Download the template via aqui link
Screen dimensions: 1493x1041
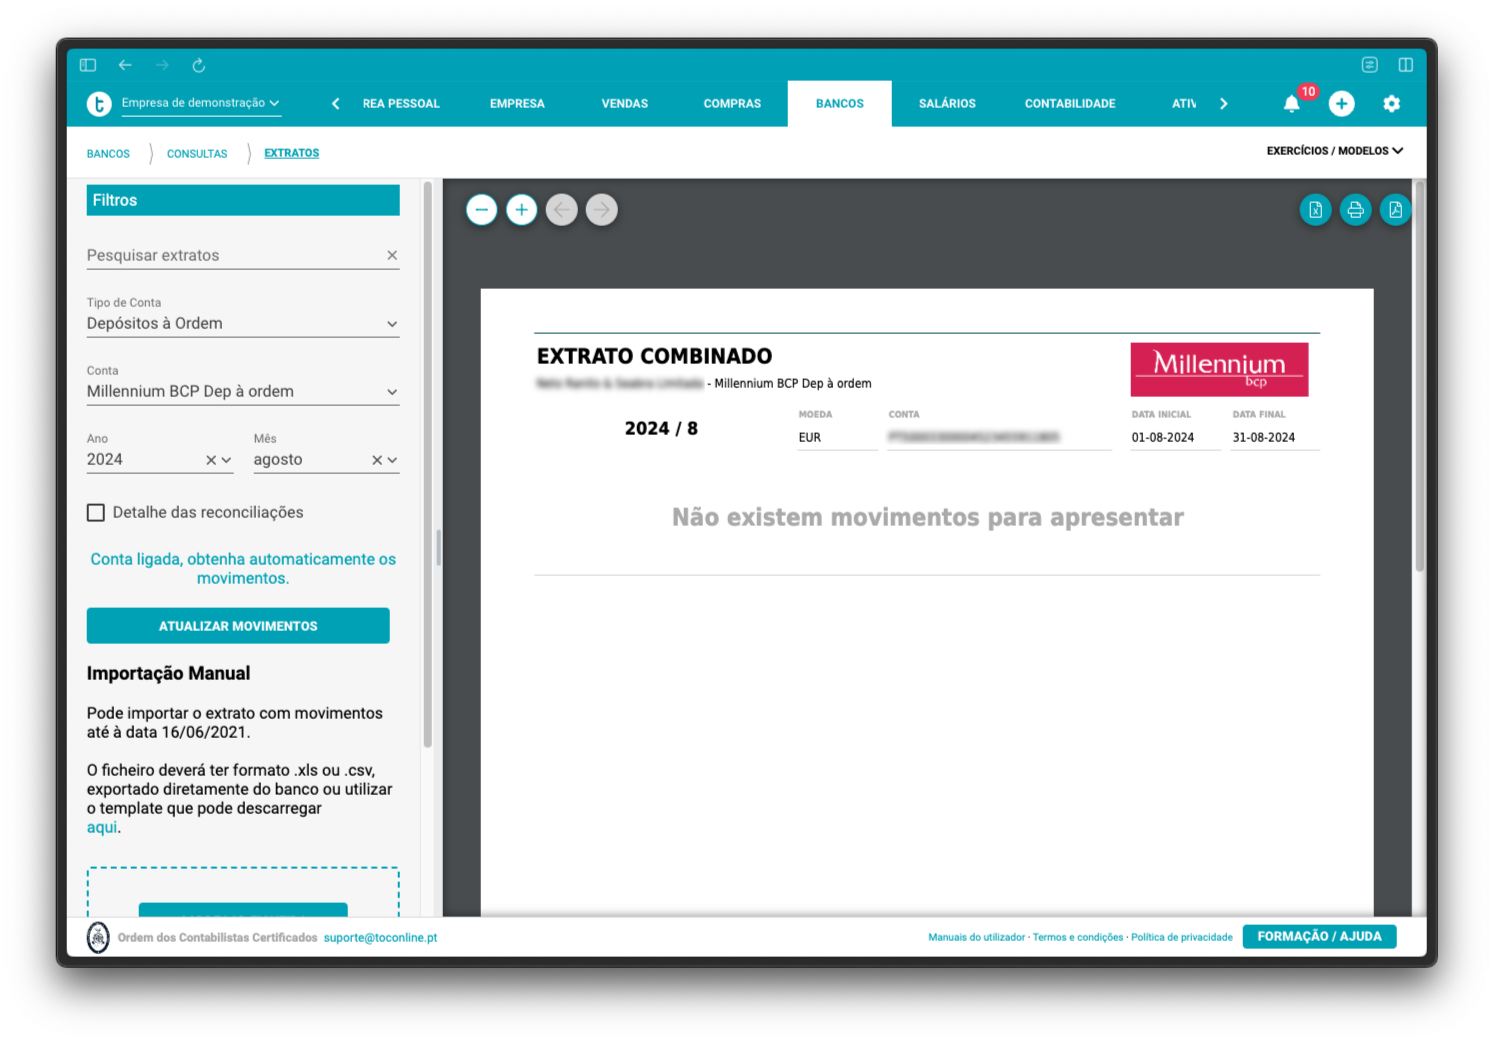click(102, 828)
